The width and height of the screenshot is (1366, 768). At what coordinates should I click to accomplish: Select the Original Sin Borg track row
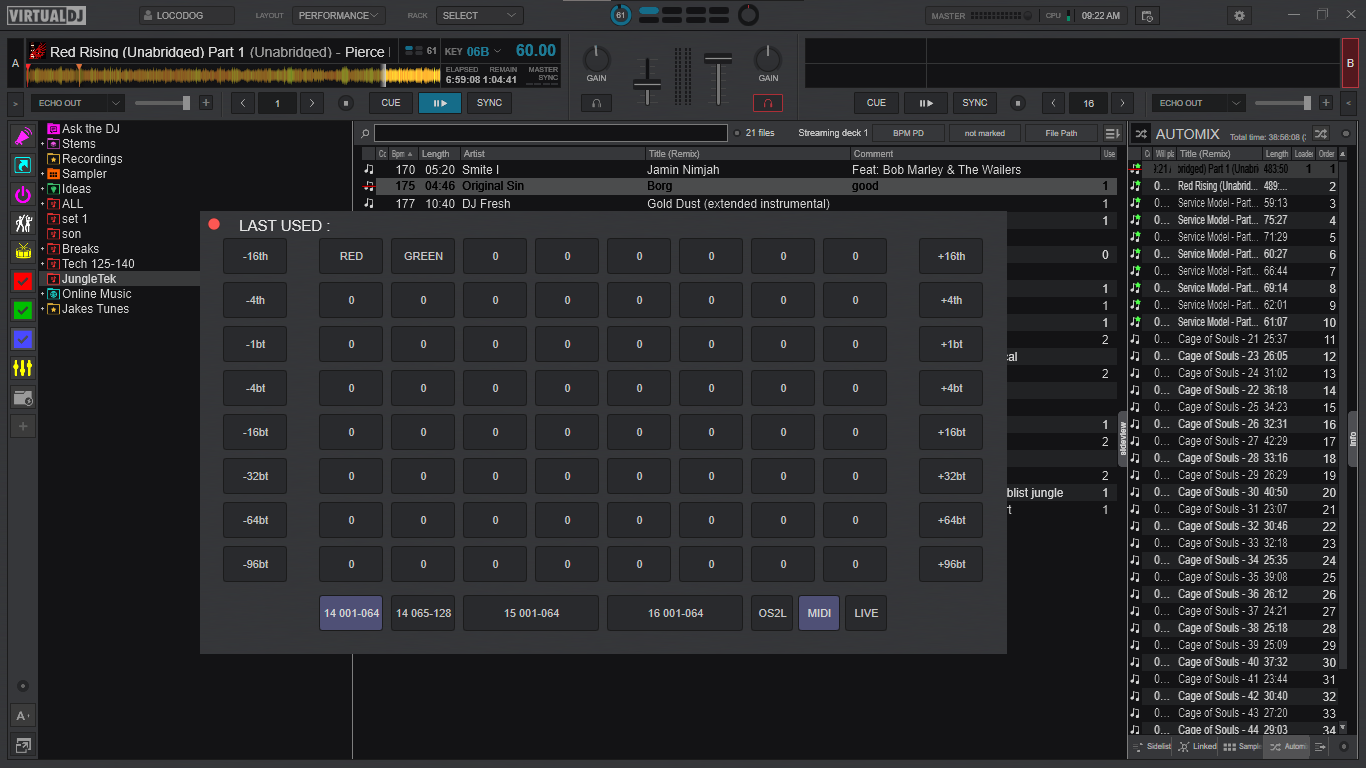point(739,186)
